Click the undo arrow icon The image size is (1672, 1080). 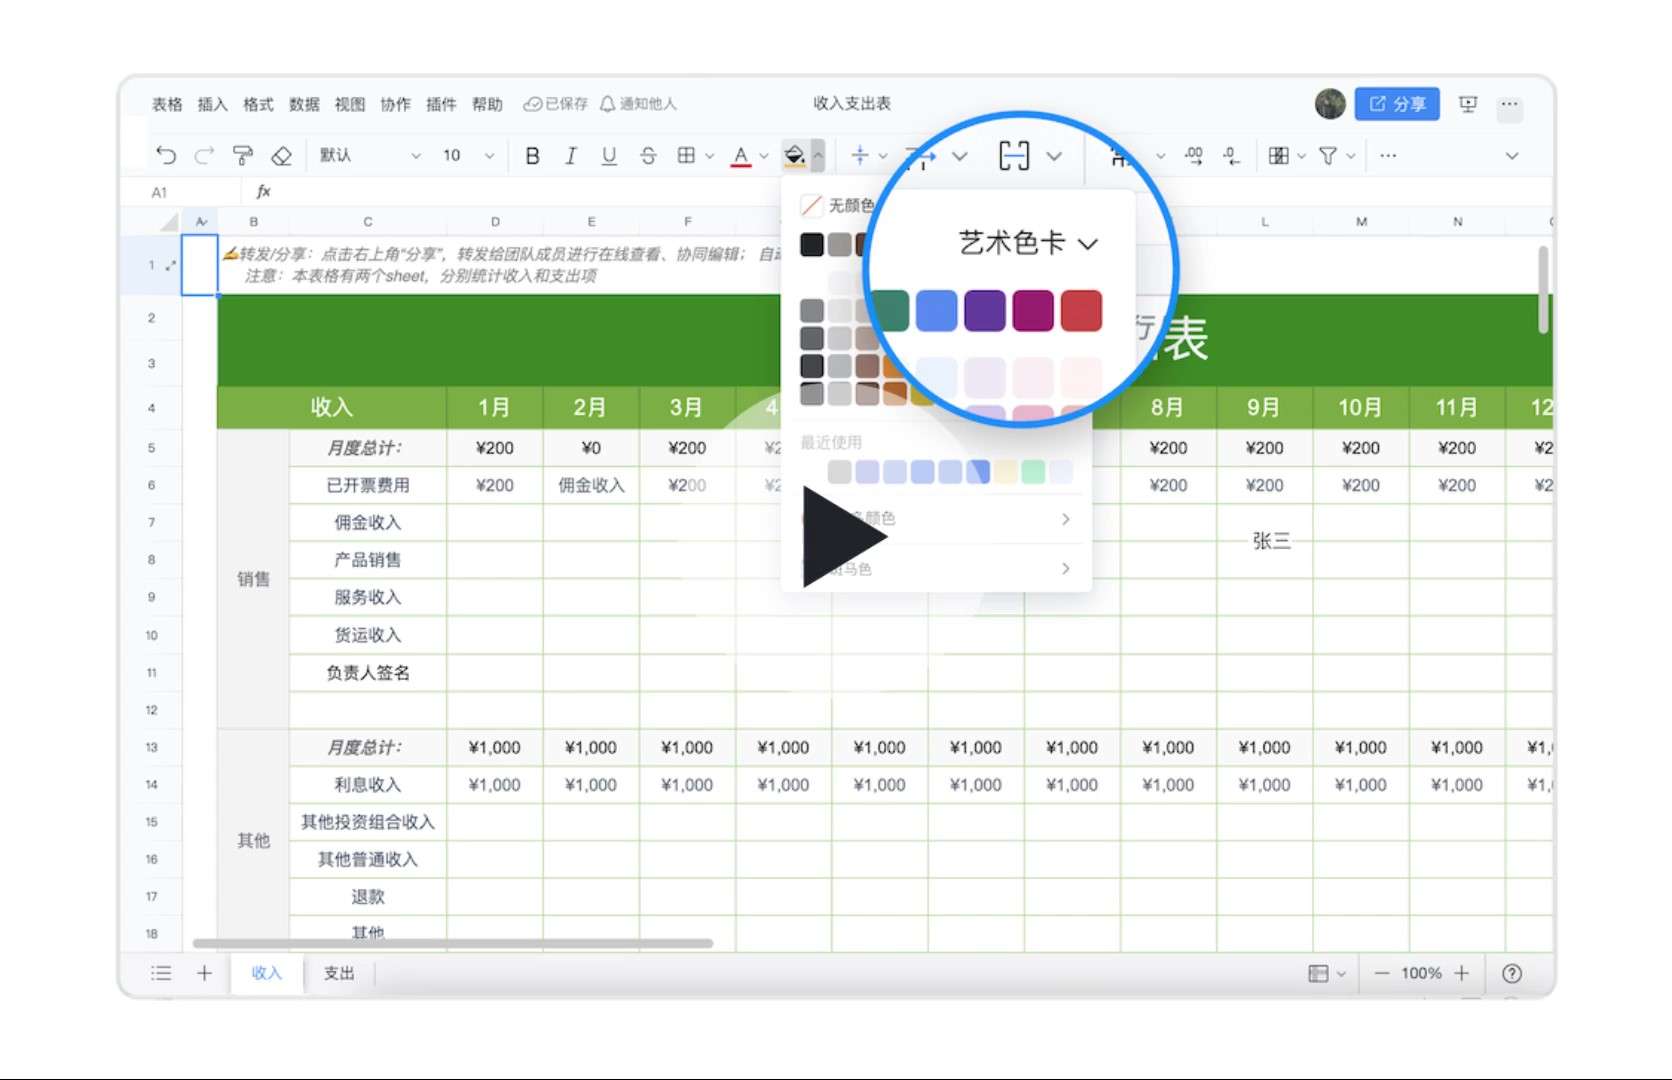166,155
